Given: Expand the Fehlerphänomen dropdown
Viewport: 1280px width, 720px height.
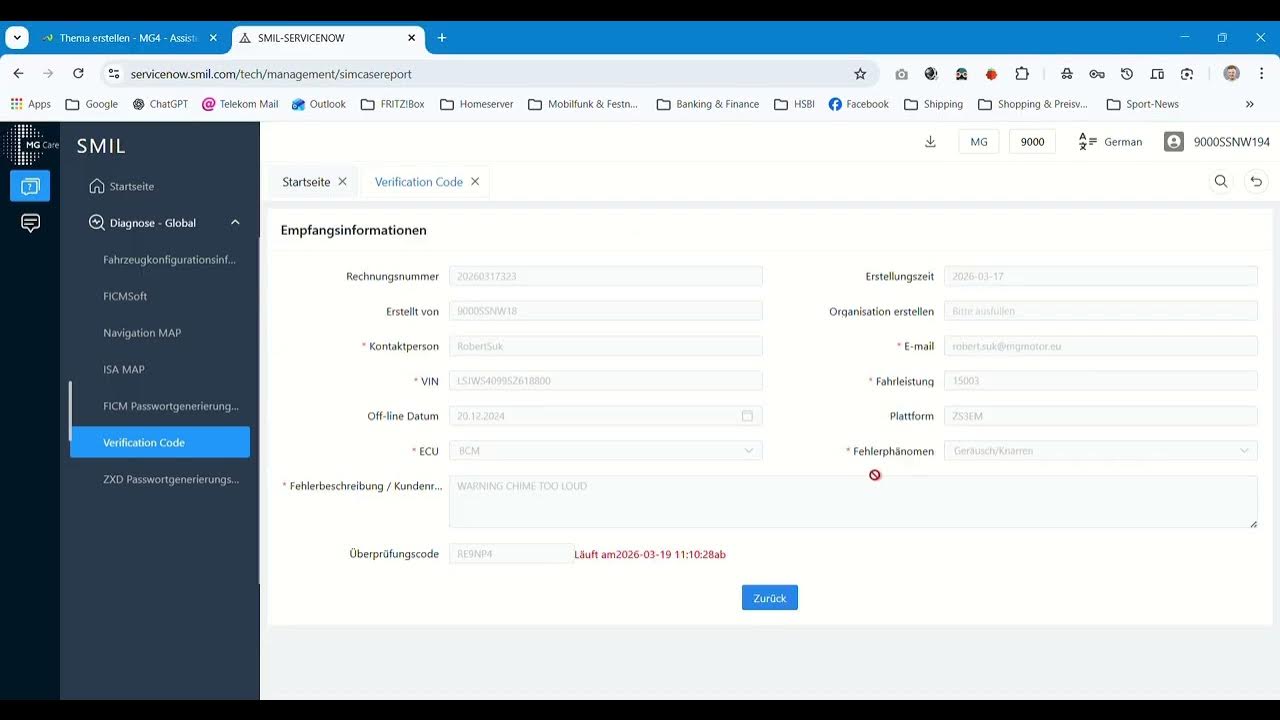Looking at the screenshot, I should pyautogui.click(x=1100, y=451).
